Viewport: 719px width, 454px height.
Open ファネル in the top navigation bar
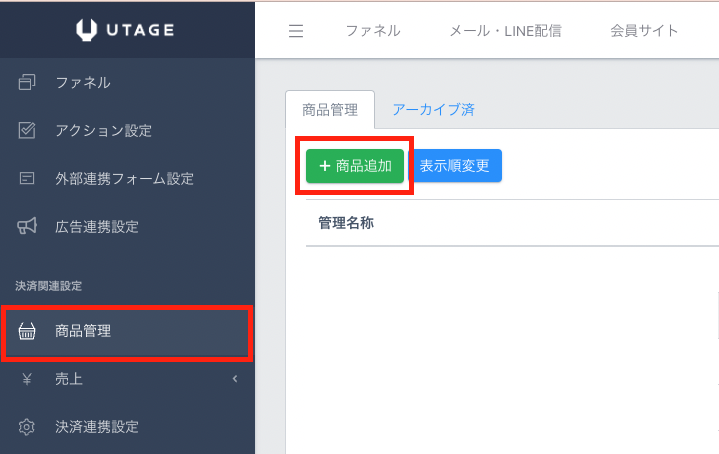(x=373, y=31)
